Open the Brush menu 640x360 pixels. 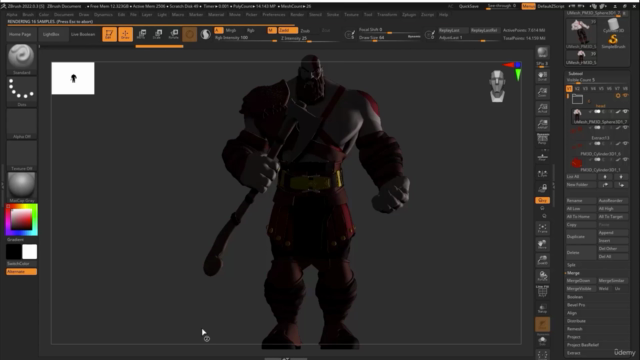pos(28,14)
